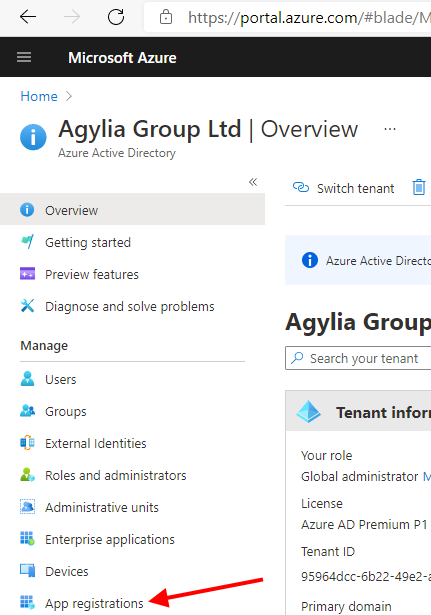Click the blue info icon beside Agylia Group Ltd
Viewport: 431px width, 615px height.
33,137
